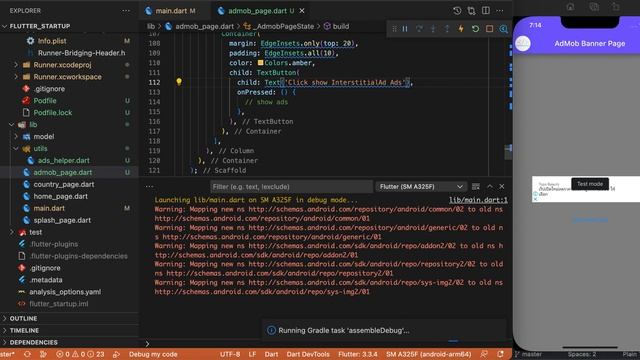Trigger Flutter hot reload lightning icon

coord(461,29)
